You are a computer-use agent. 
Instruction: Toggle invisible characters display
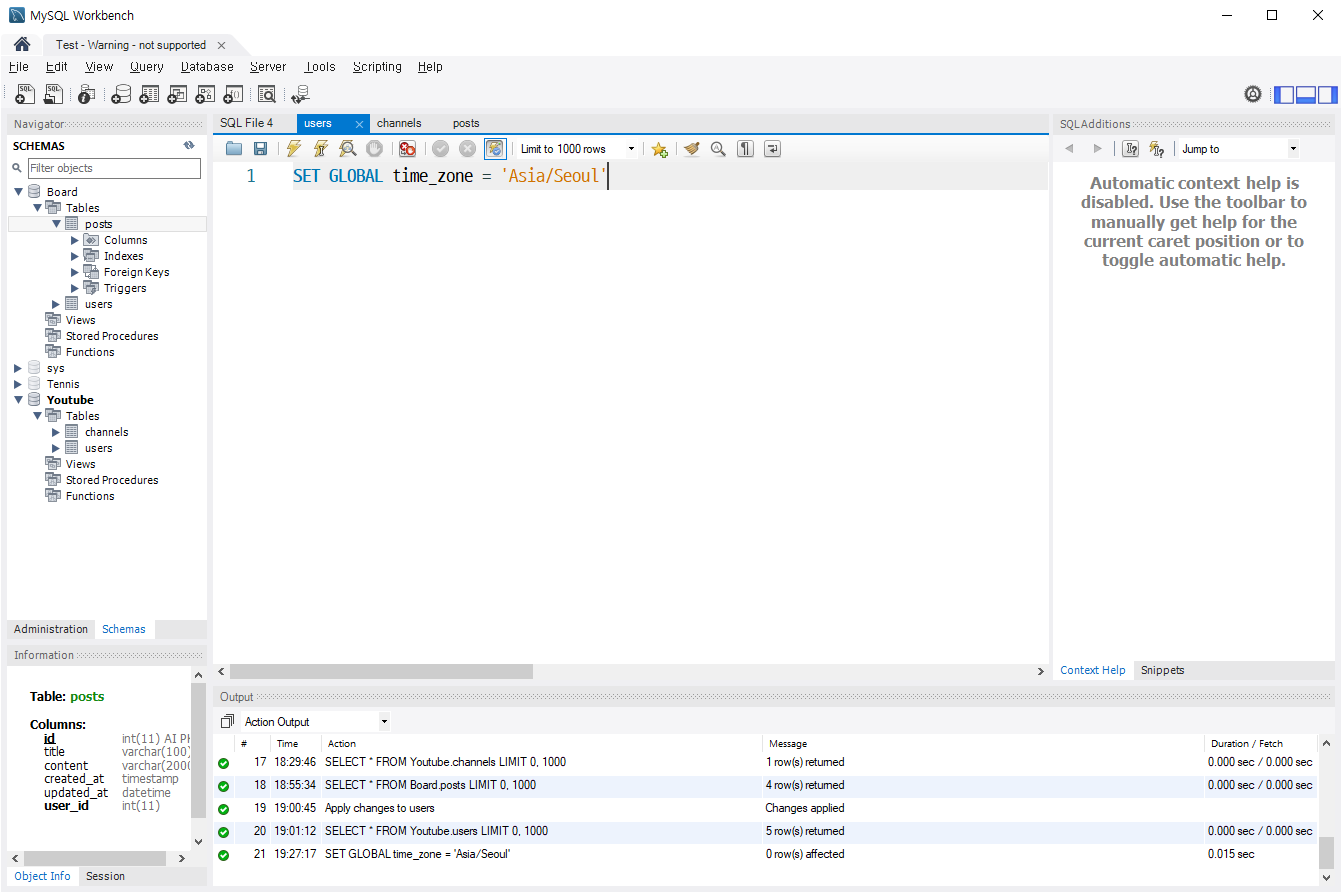pos(745,149)
